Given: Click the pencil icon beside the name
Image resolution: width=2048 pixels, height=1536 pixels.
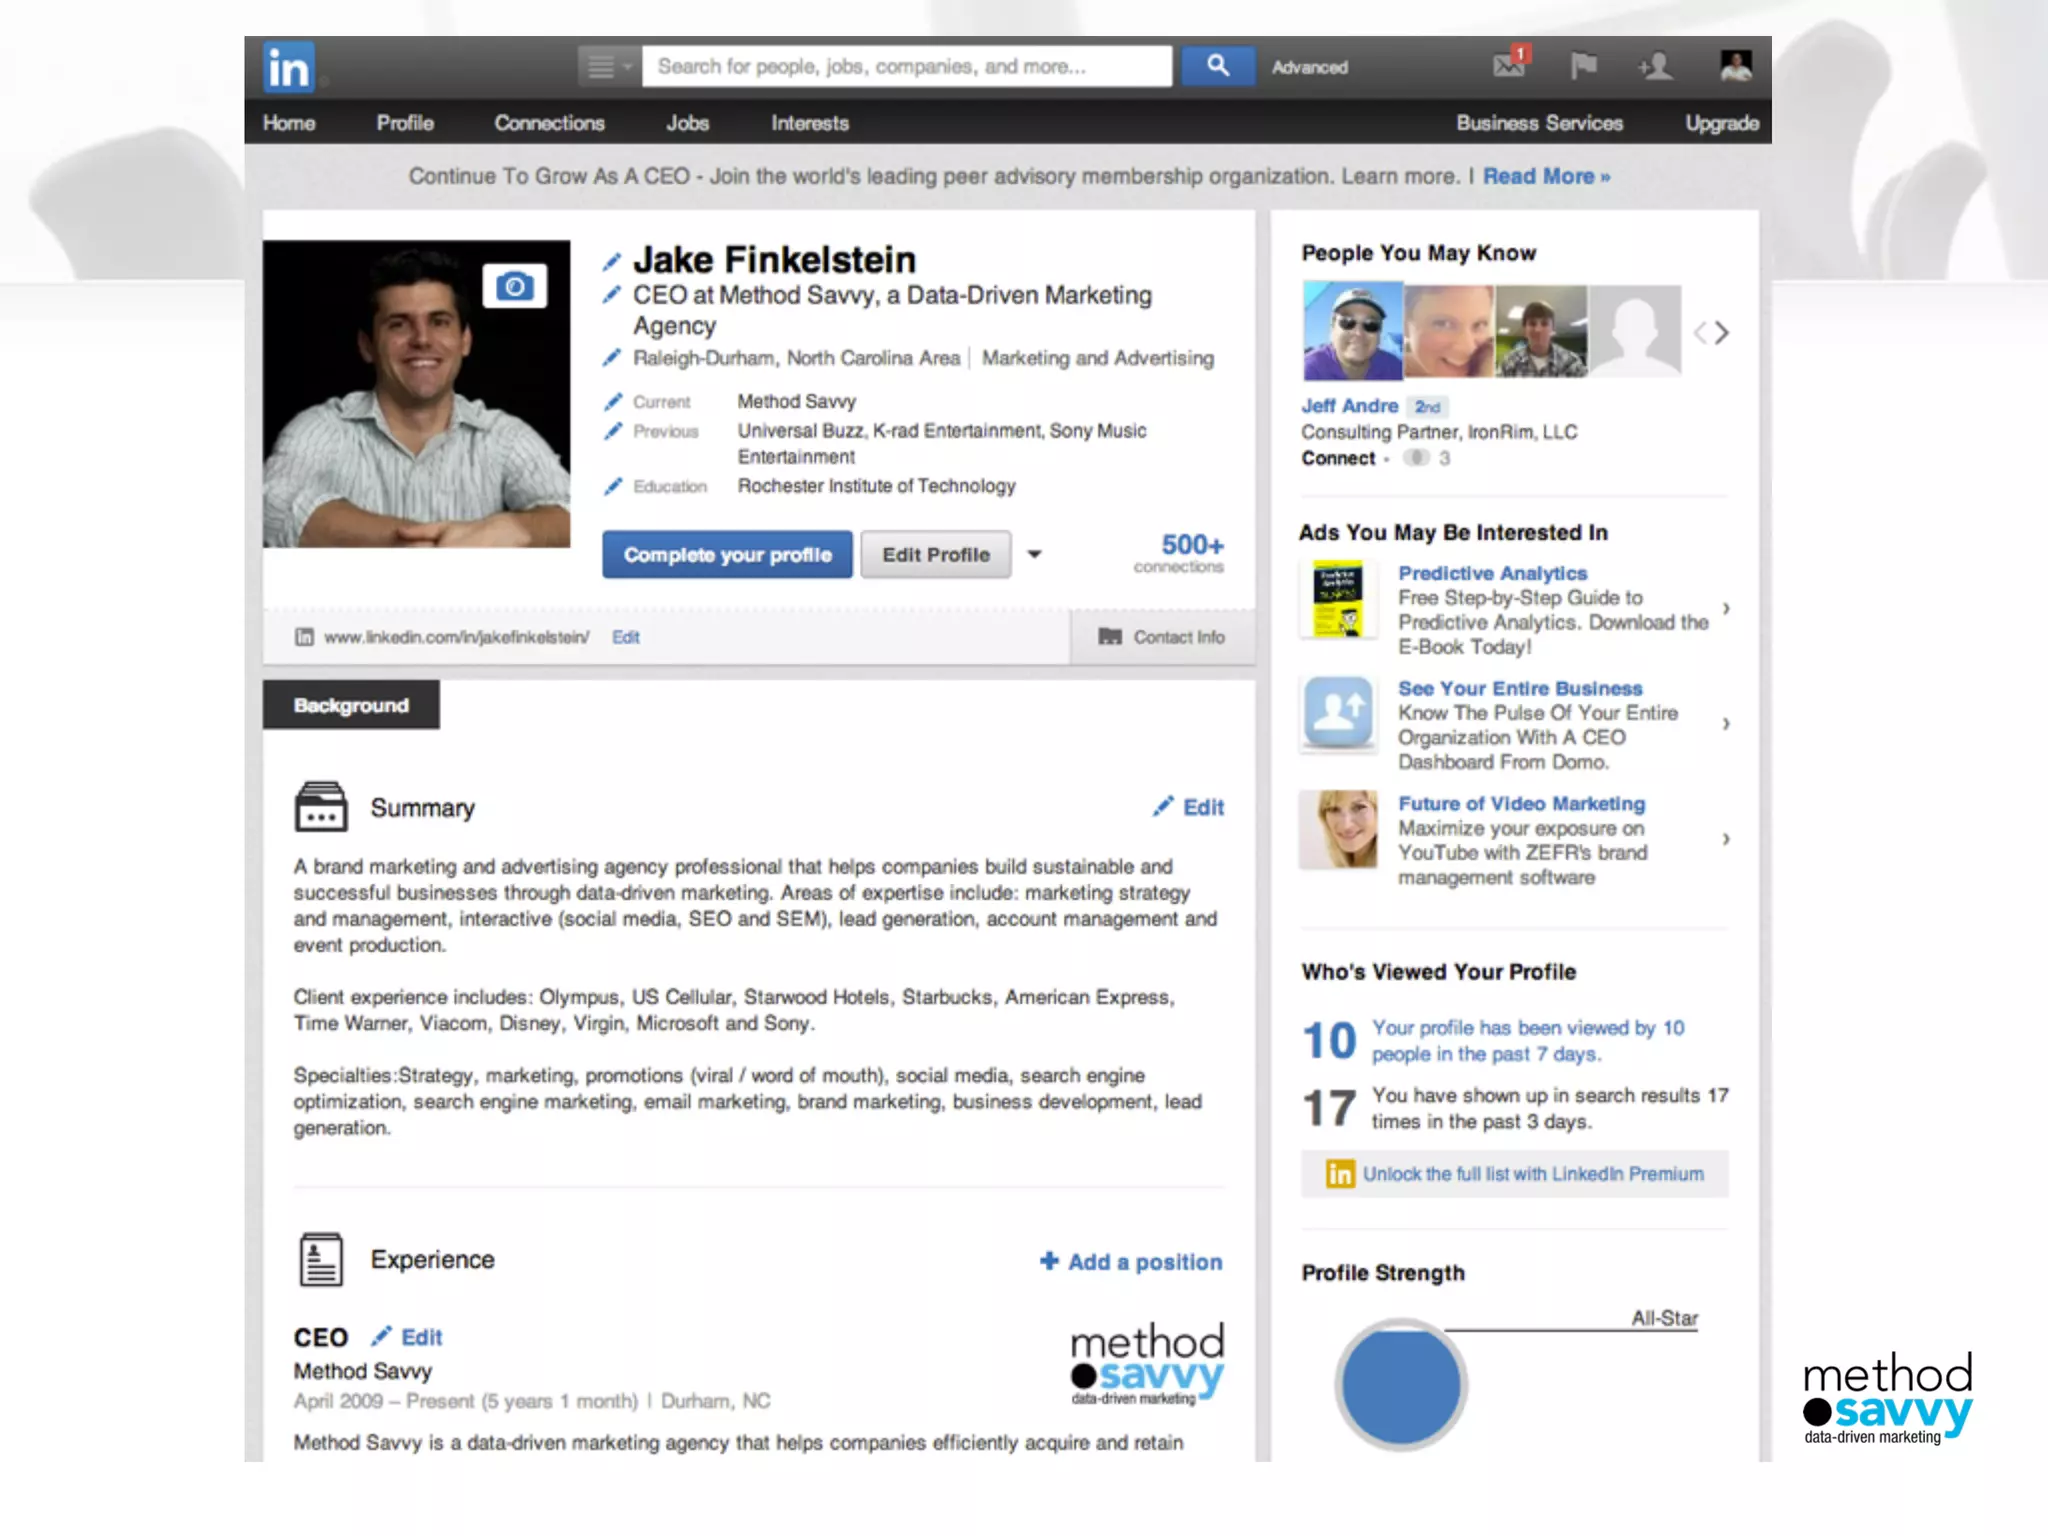Looking at the screenshot, I should pyautogui.click(x=612, y=263).
